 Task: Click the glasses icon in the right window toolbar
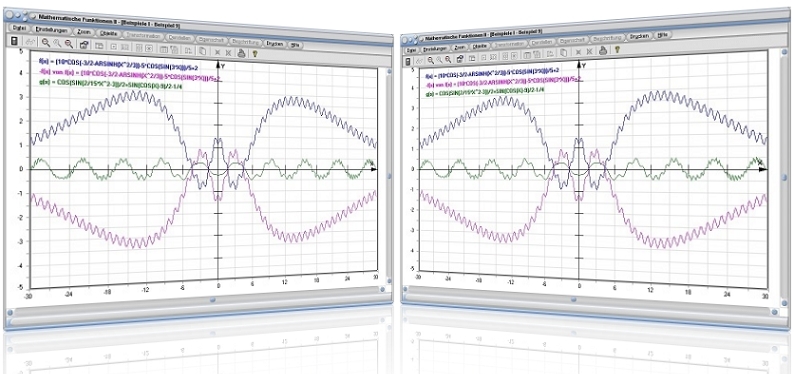point(419,61)
